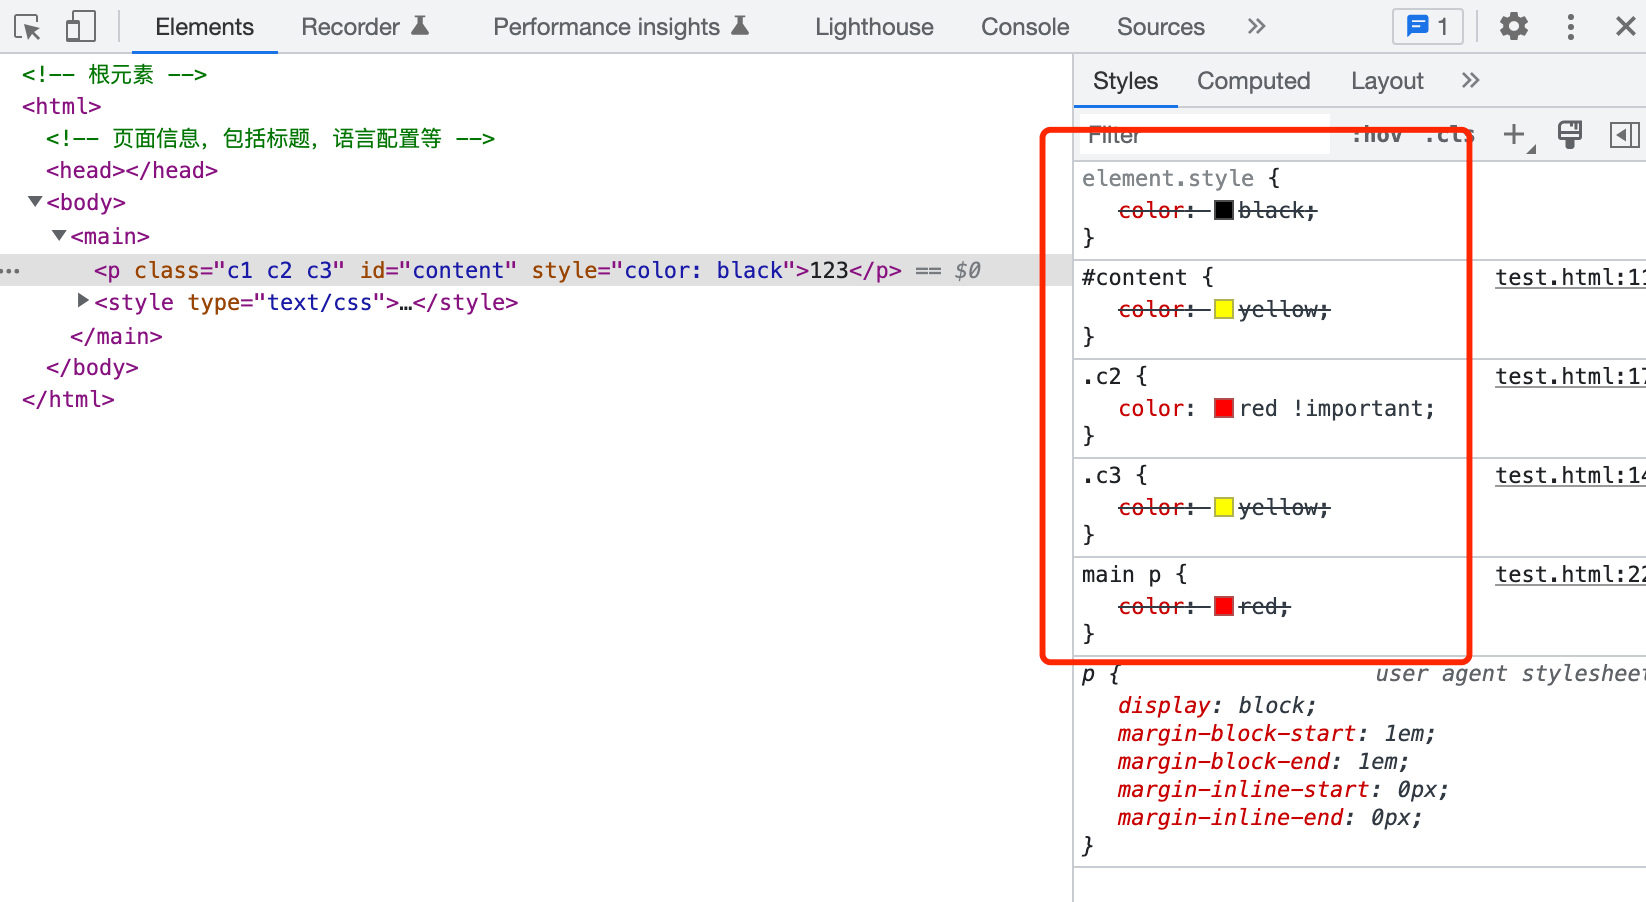Expand the style type text/css node
1646x902 pixels.
tap(83, 300)
